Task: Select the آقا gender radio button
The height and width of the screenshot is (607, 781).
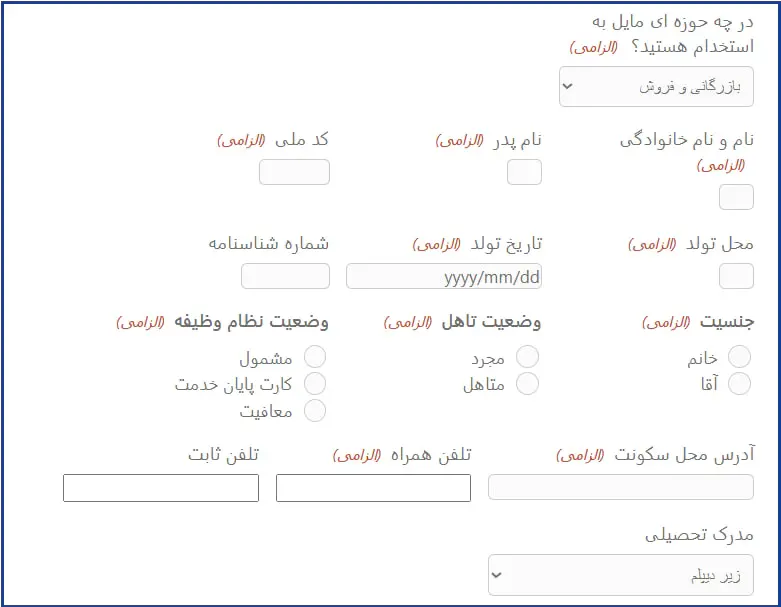Action: 740,384
